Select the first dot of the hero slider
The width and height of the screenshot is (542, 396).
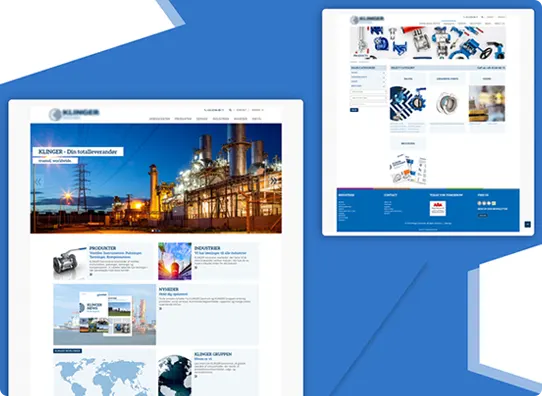[152, 230]
